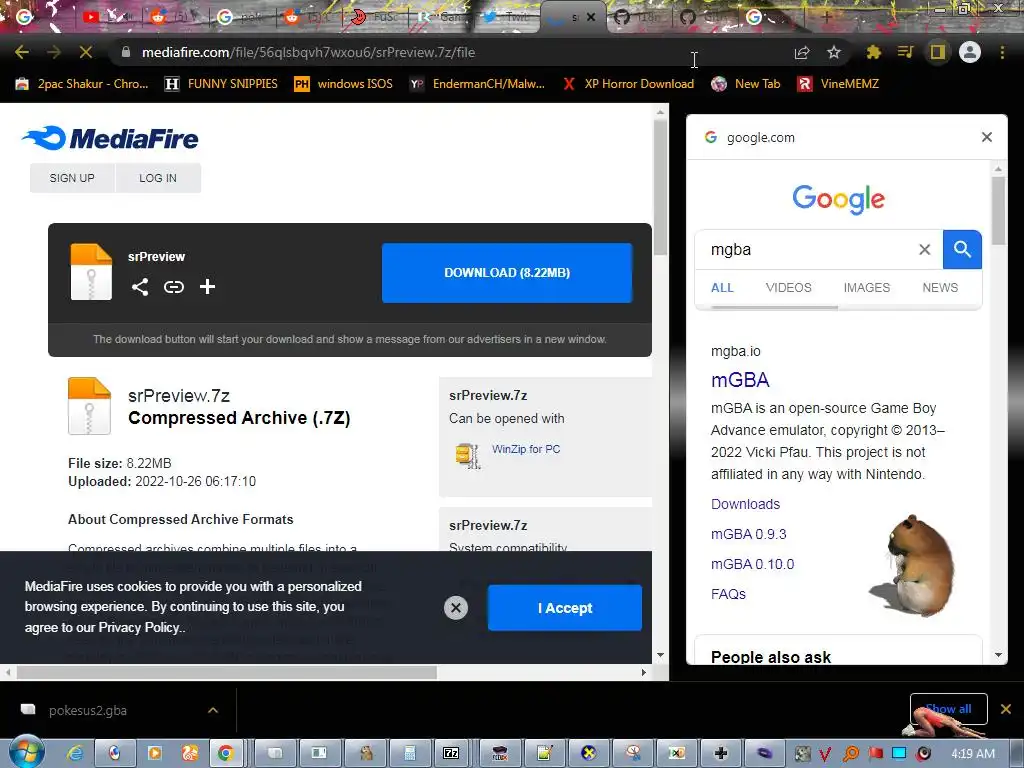This screenshot has height=768, width=1024.
Task: Click the 4:19 AM system clock
Action: pyautogui.click(x=973, y=754)
